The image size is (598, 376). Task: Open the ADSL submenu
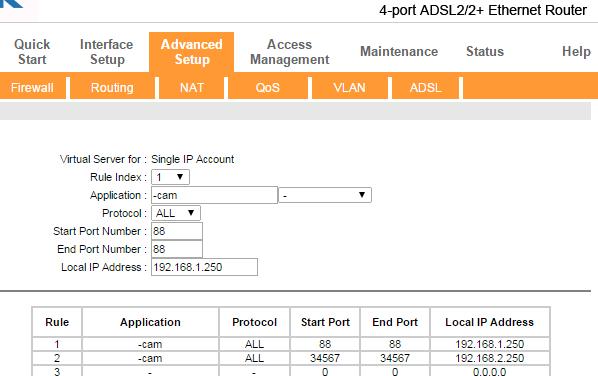[x=425, y=88]
